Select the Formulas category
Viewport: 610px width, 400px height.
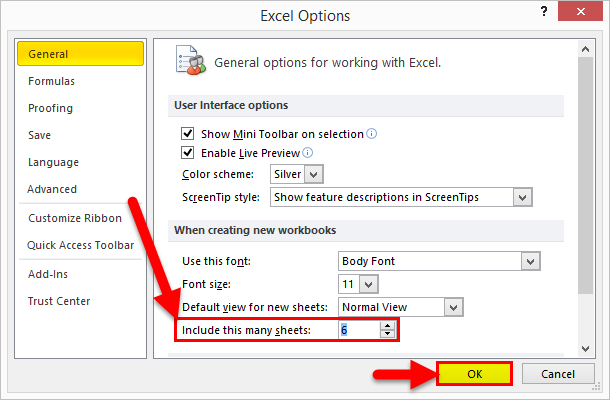coord(52,81)
